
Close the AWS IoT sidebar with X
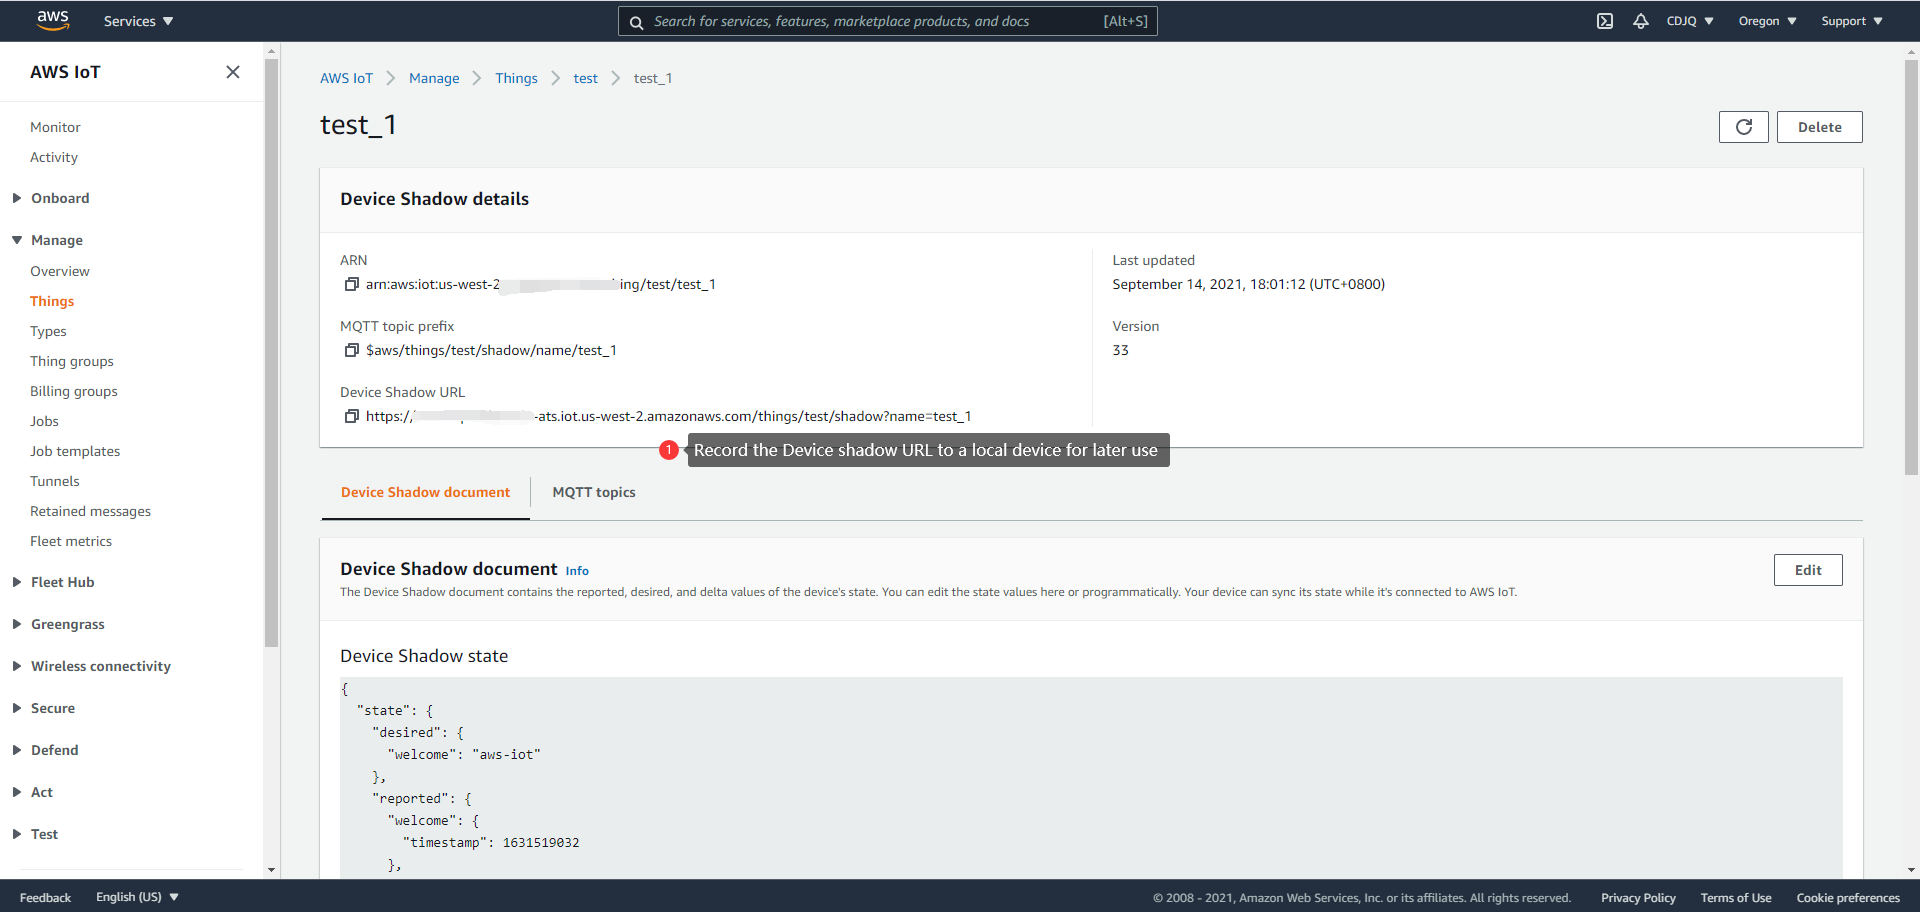click(x=233, y=72)
